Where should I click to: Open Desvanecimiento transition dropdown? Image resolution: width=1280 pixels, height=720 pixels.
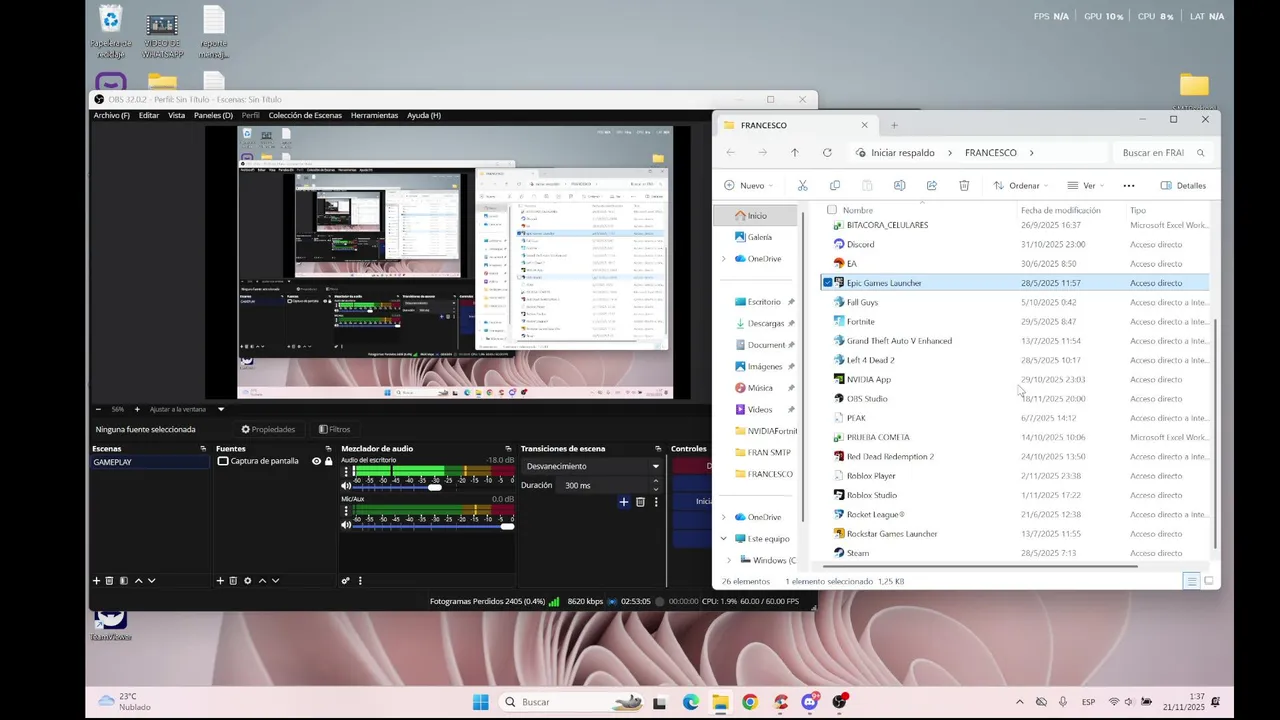click(x=592, y=466)
